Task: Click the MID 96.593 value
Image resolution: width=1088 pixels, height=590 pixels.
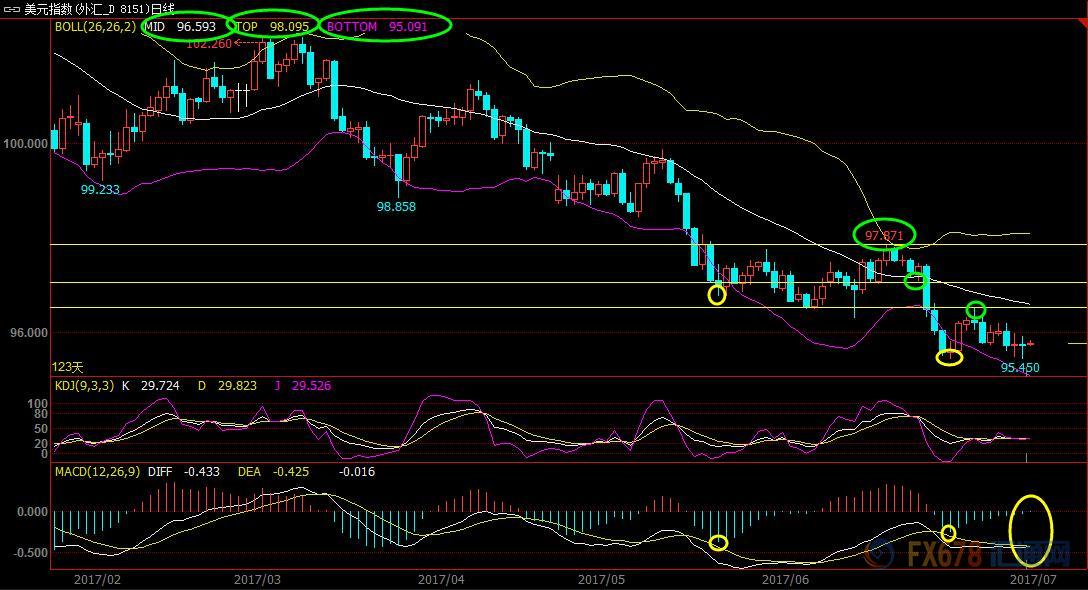Action: (180, 26)
